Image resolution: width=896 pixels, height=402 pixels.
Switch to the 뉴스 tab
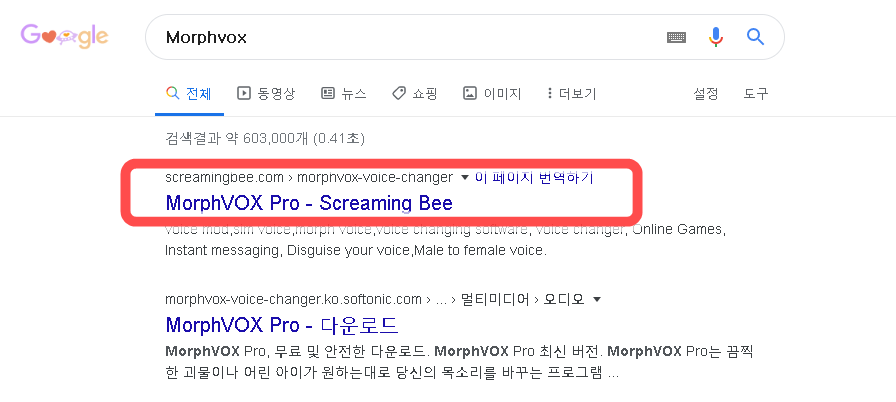click(343, 94)
